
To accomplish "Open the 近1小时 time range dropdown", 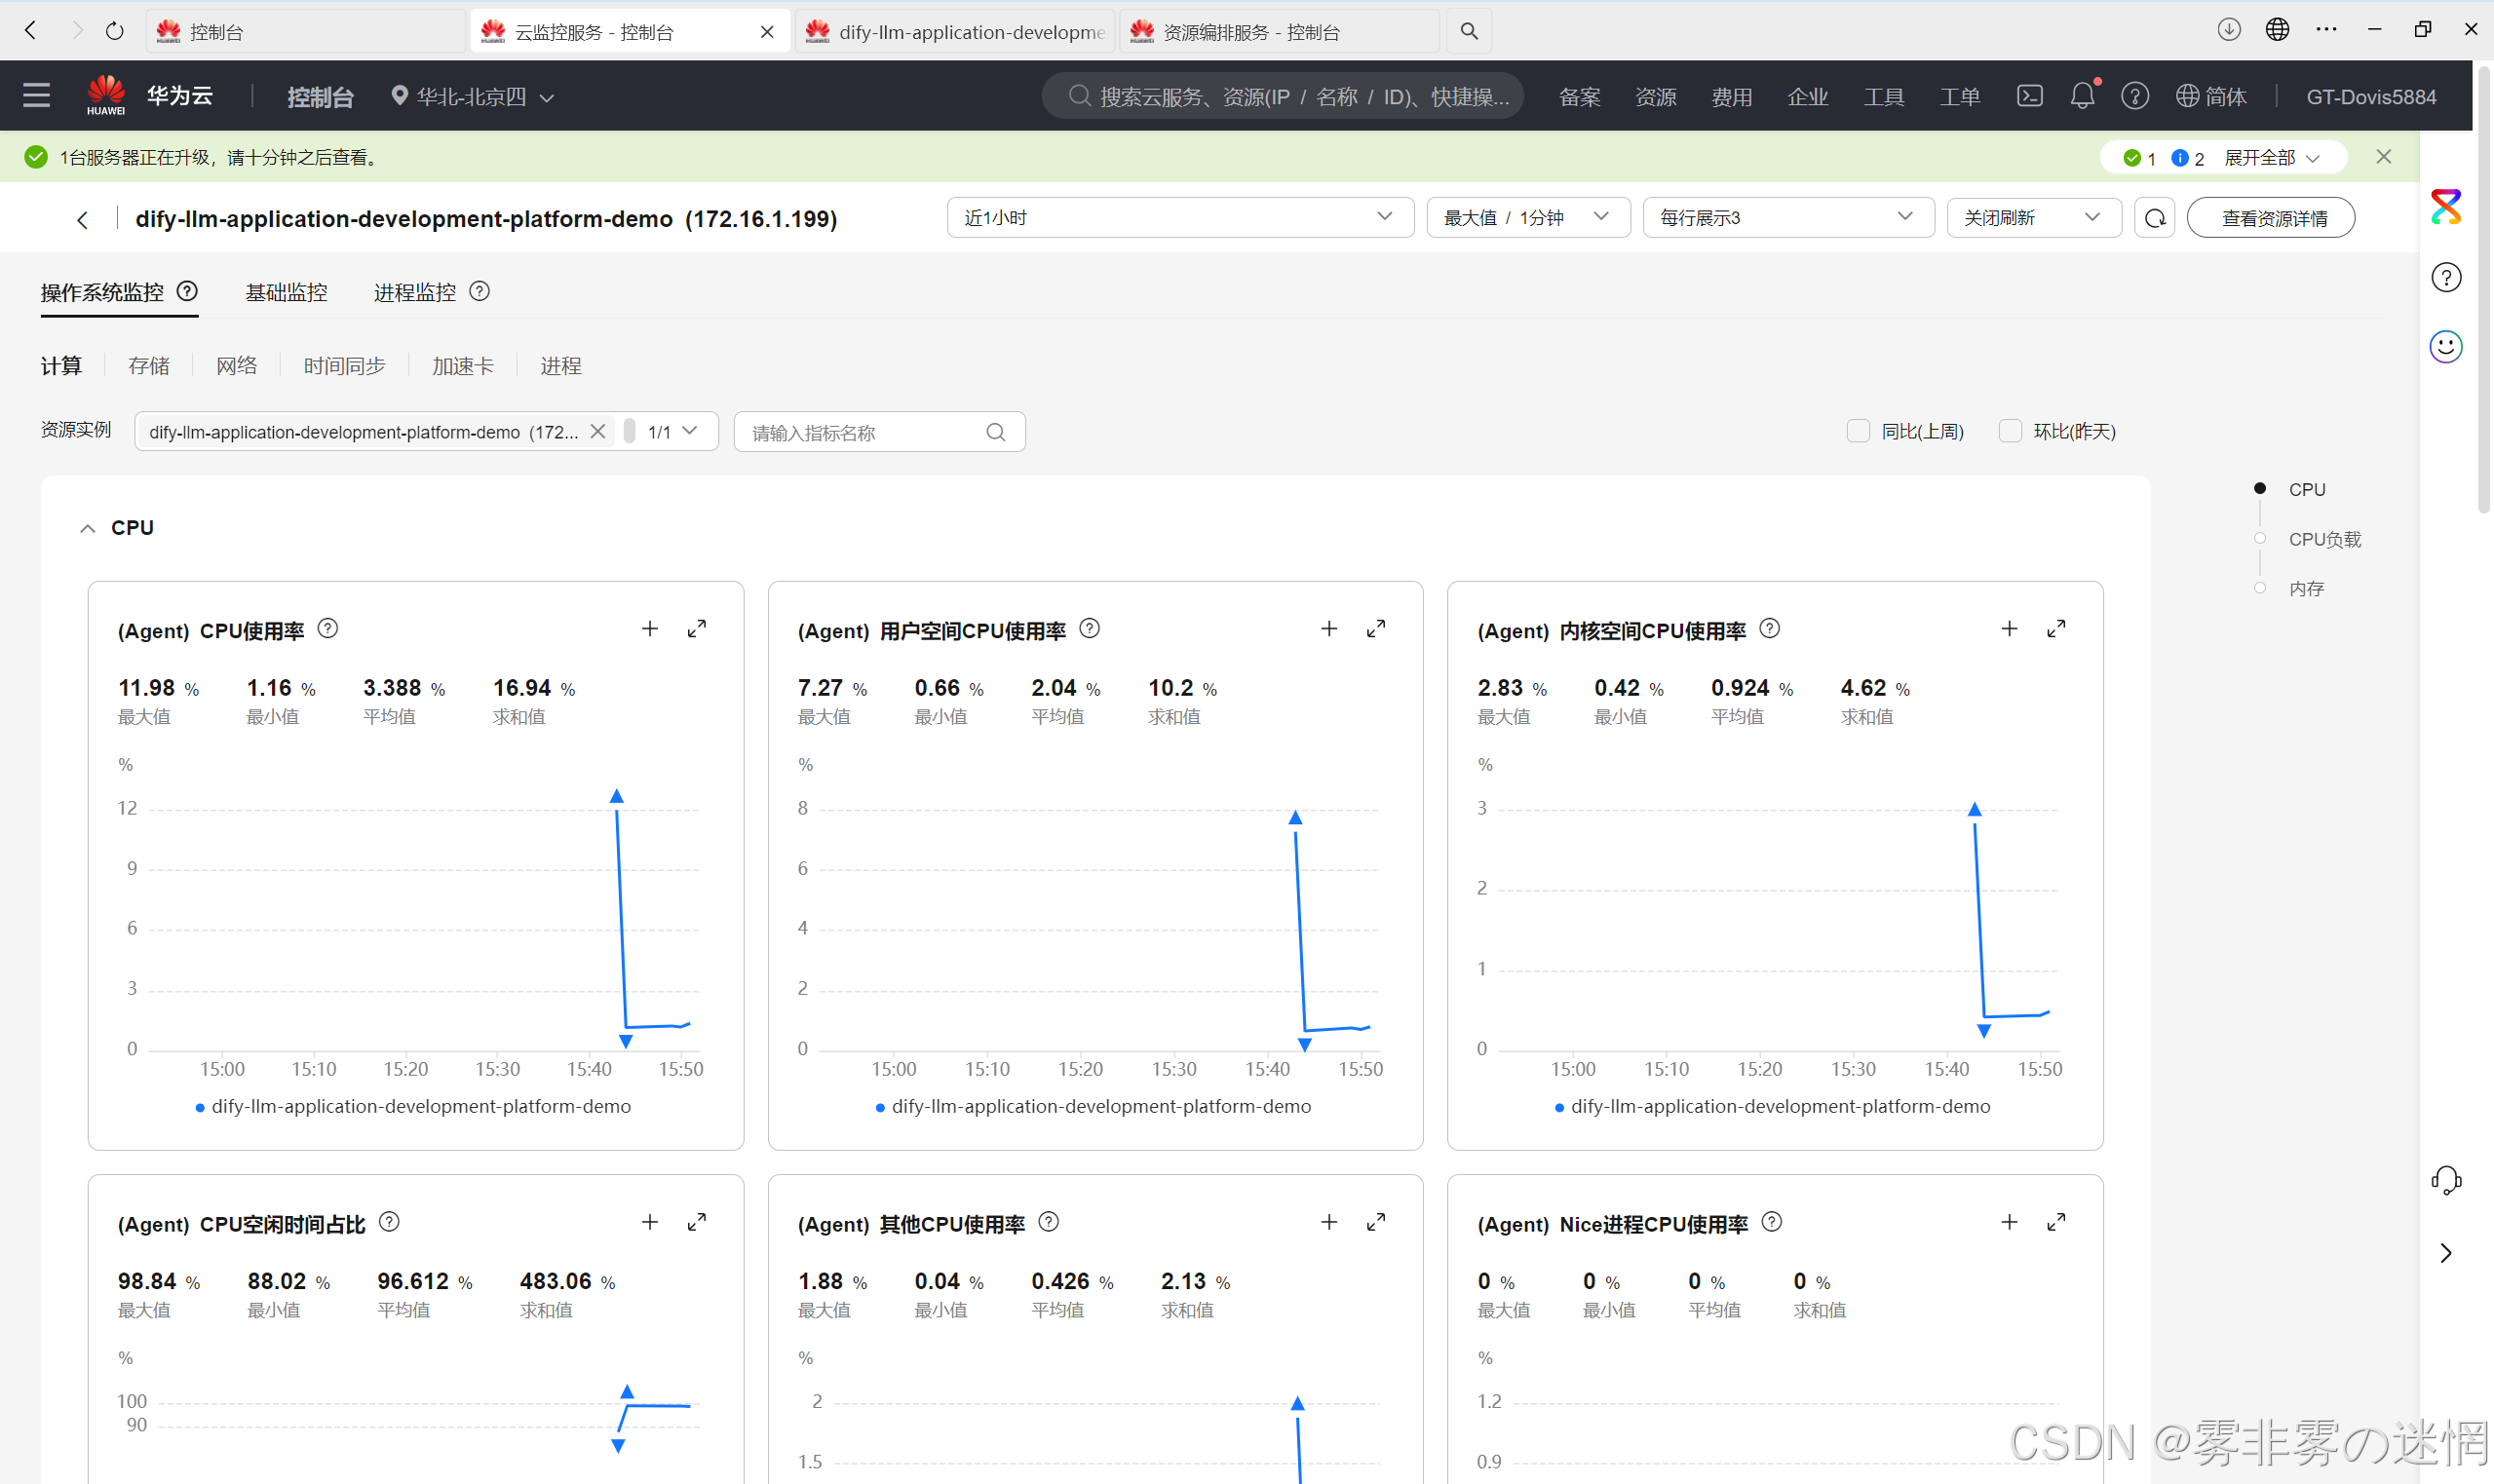I will tap(1179, 218).
